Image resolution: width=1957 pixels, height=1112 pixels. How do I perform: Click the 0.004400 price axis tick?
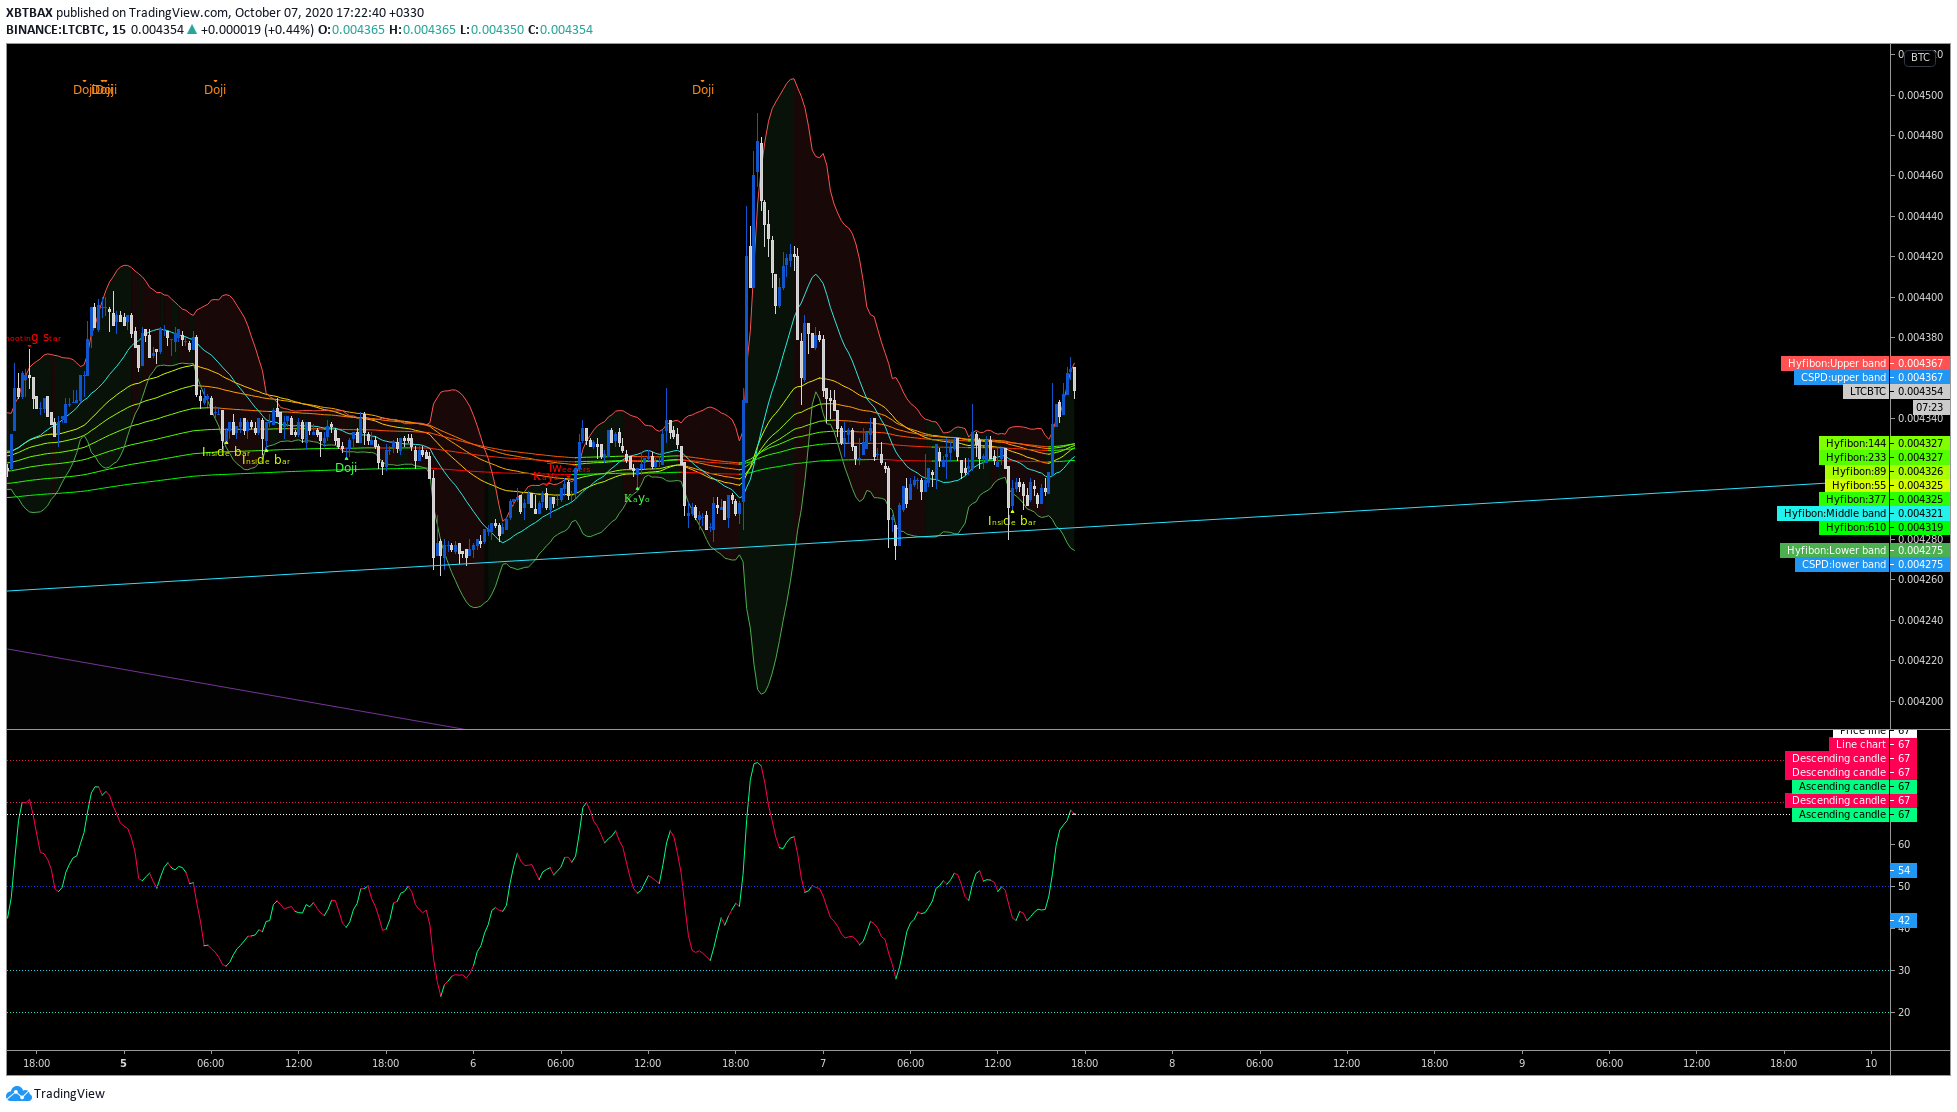pos(1920,297)
